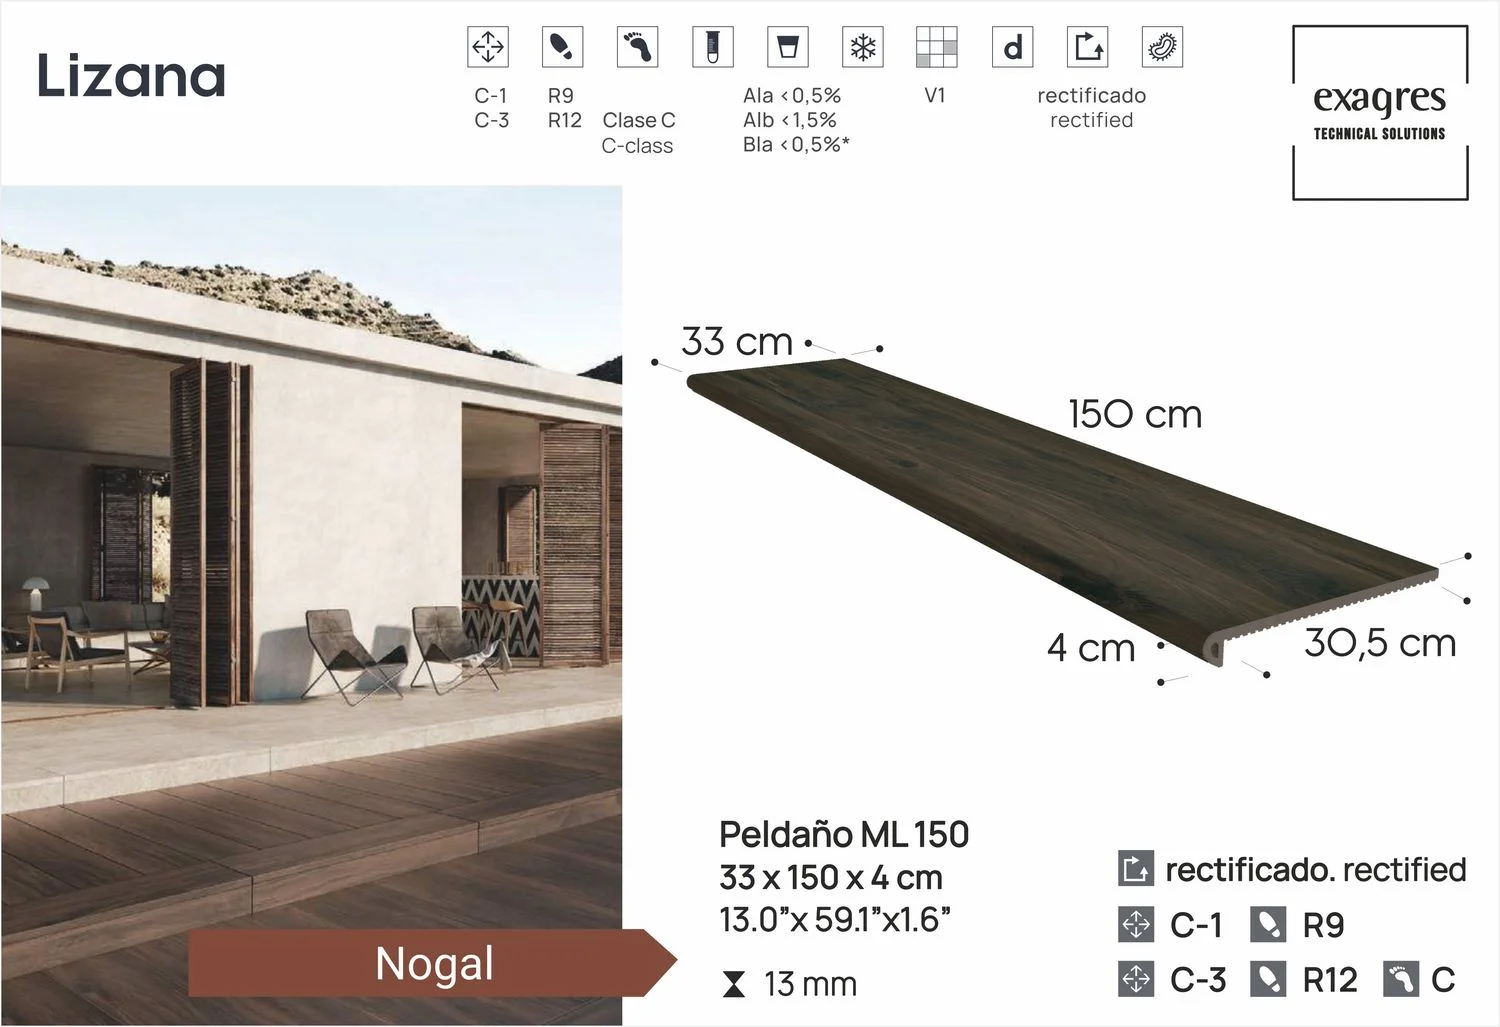Click the water absorption cup icon
1500x1027 pixels.
[787, 47]
